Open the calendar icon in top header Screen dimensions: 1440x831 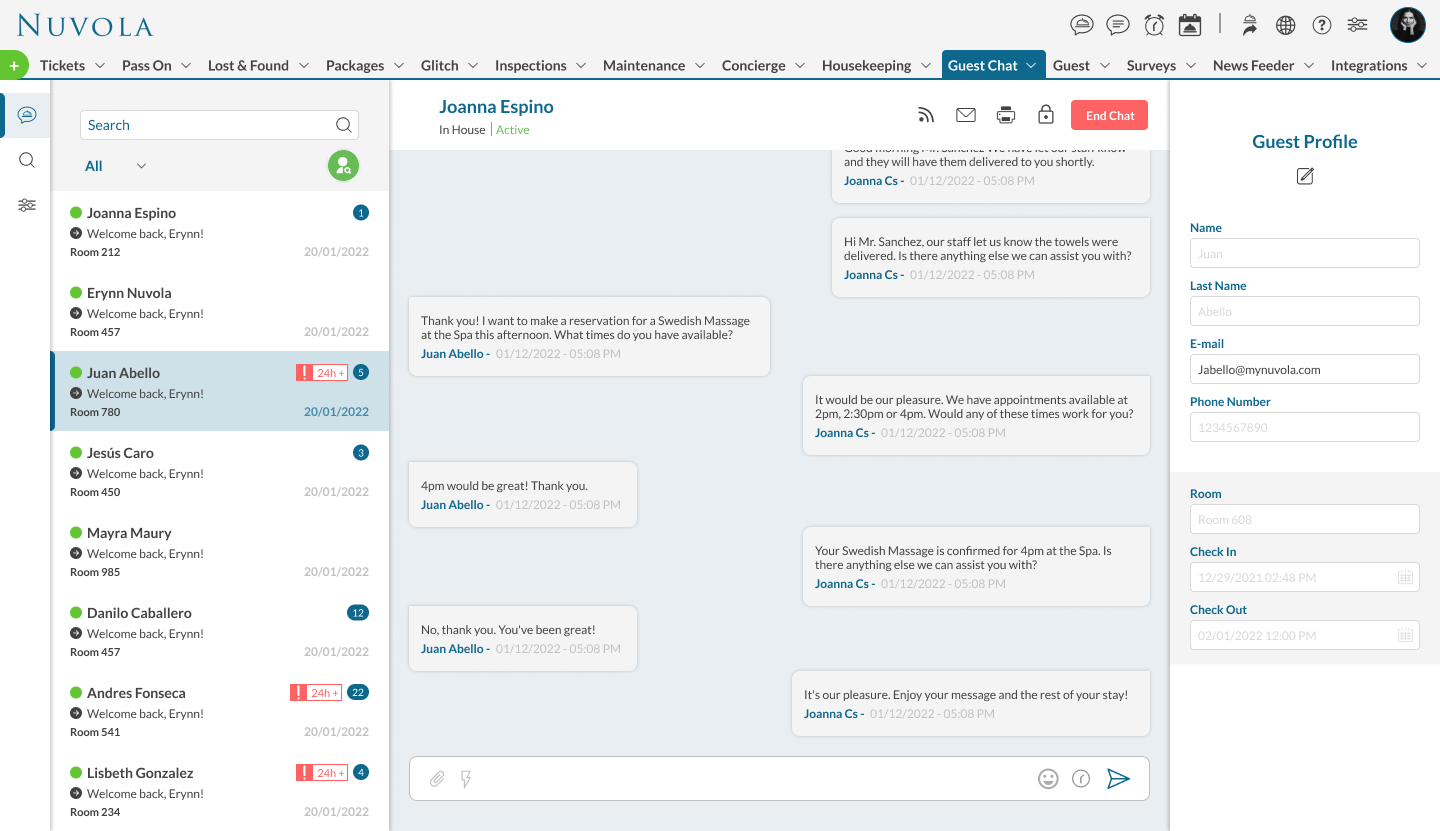coord(1190,25)
